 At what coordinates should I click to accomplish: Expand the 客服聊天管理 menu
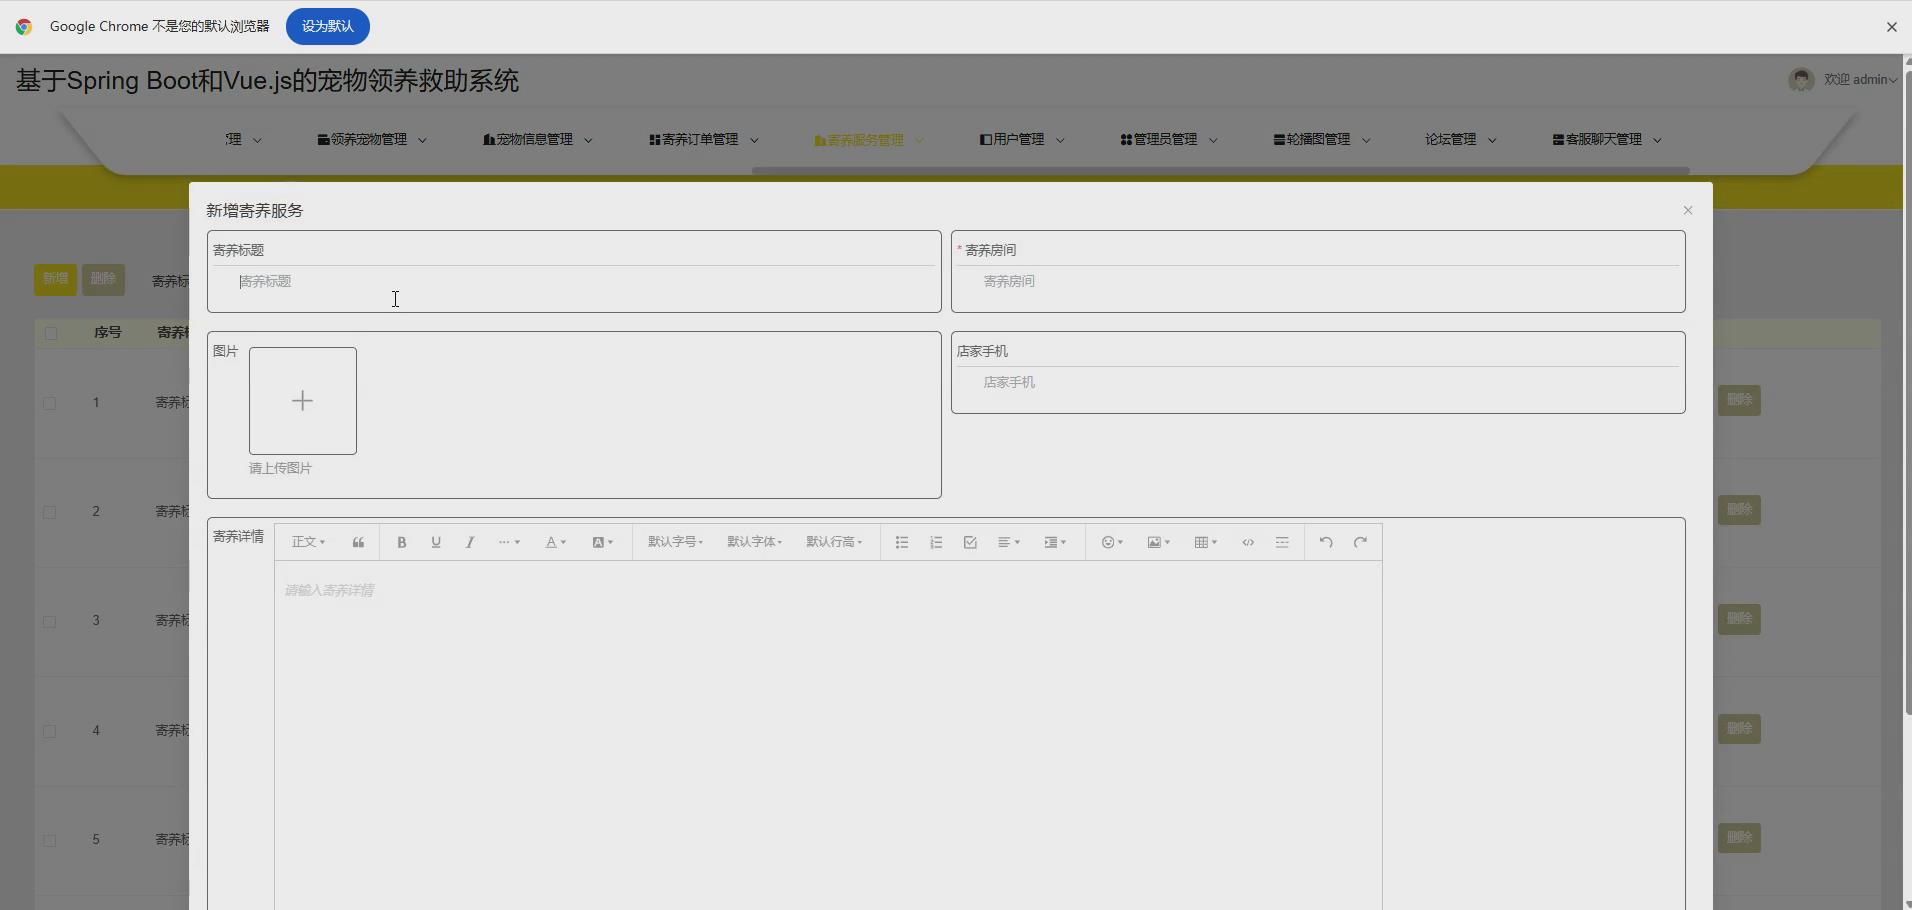(x=1607, y=140)
